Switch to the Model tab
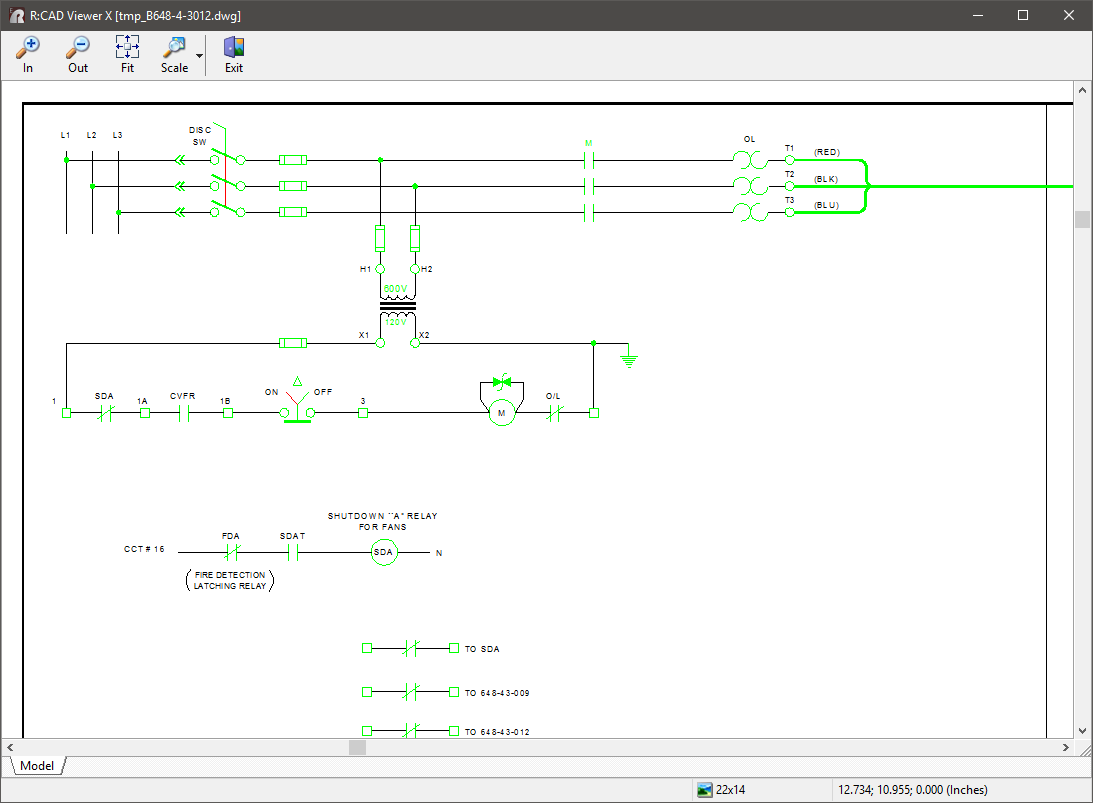Image resolution: width=1093 pixels, height=803 pixels. pos(37,766)
